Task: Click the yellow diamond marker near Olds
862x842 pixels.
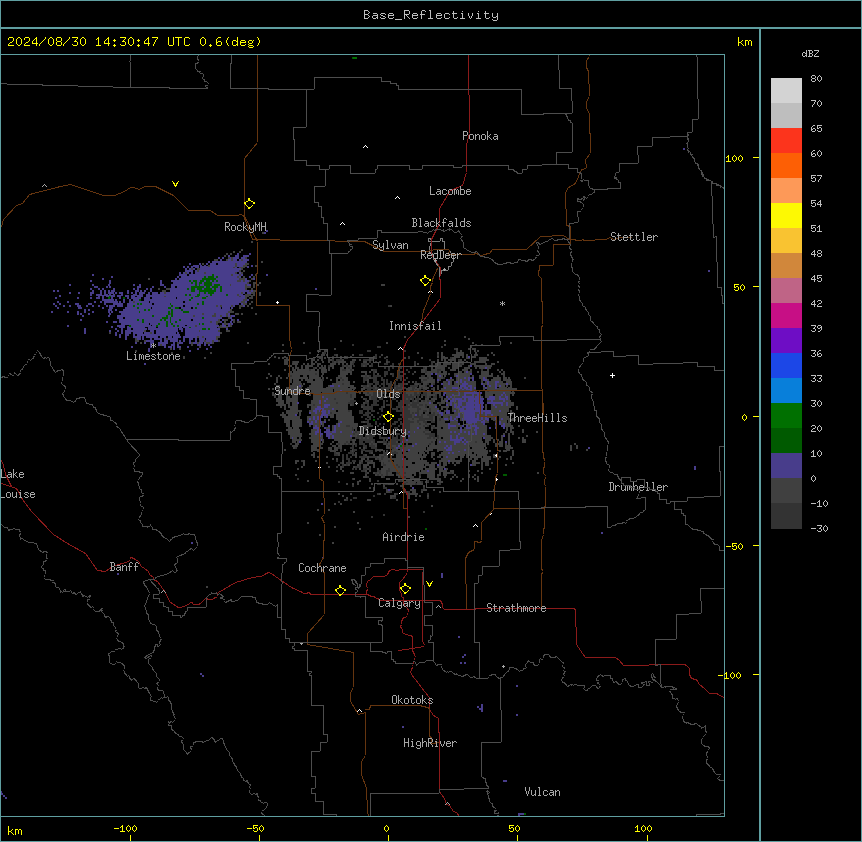Action: pos(388,417)
